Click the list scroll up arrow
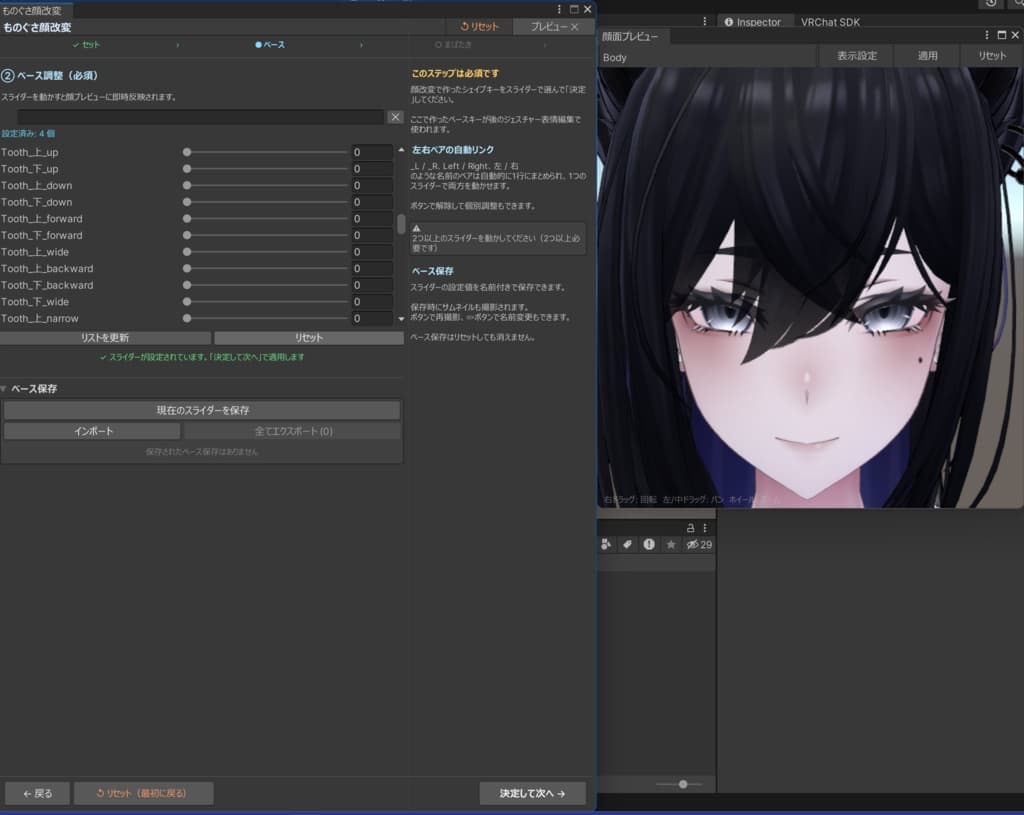This screenshot has height=815, width=1024. (401, 150)
